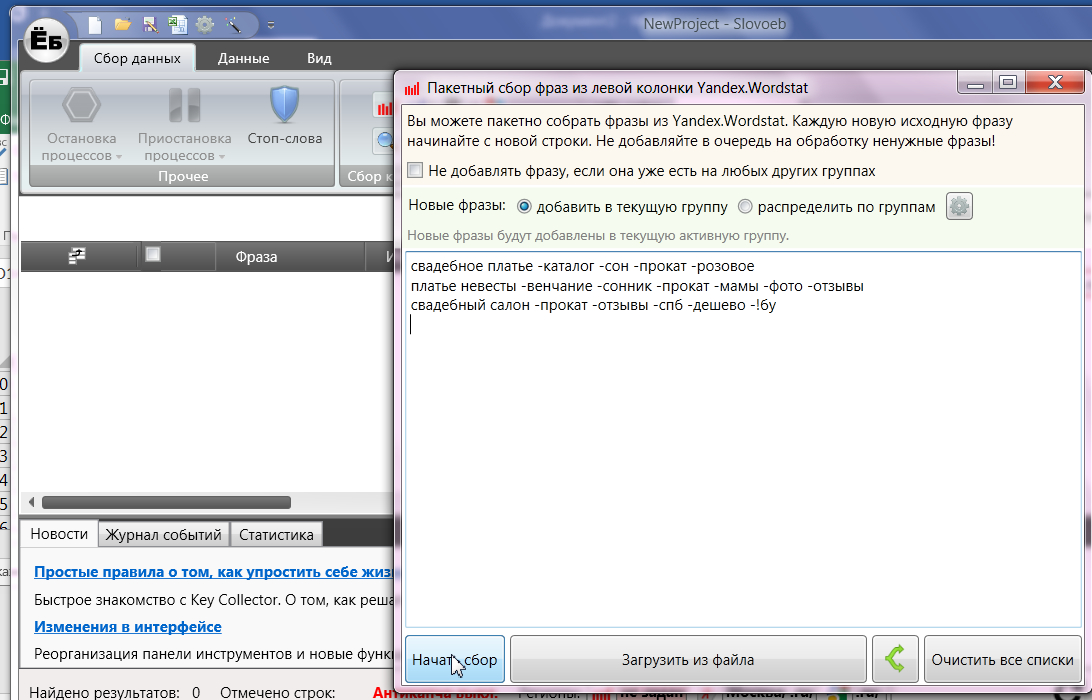Click the Очистить все списки button

pyautogui.click(x=1002, y=659)
